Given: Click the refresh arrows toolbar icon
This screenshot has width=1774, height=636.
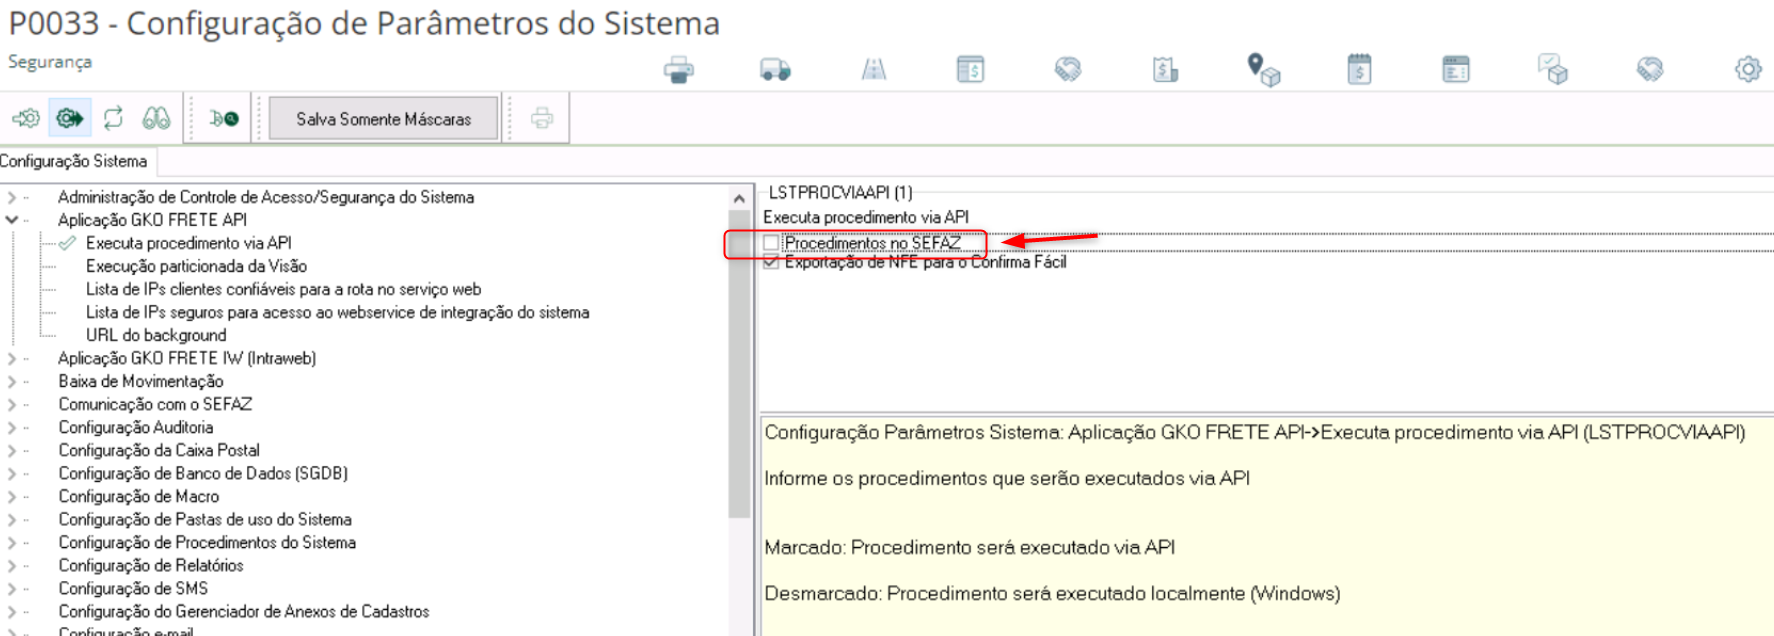Looking at the screenshot, I should (x=113, y=118).
